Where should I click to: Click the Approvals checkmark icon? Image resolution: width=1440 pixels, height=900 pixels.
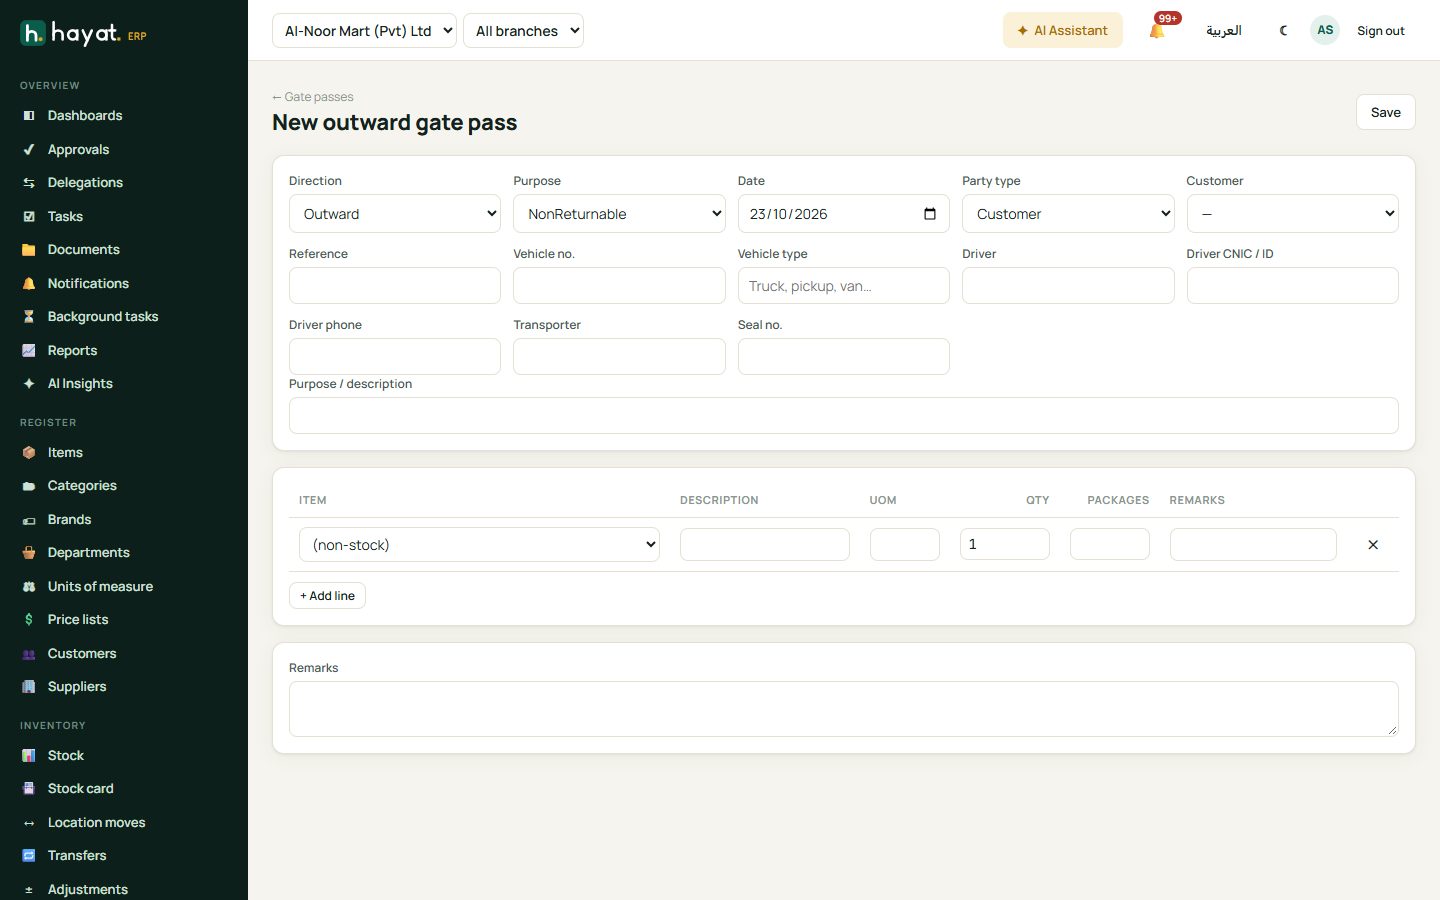tap(29, 150)
